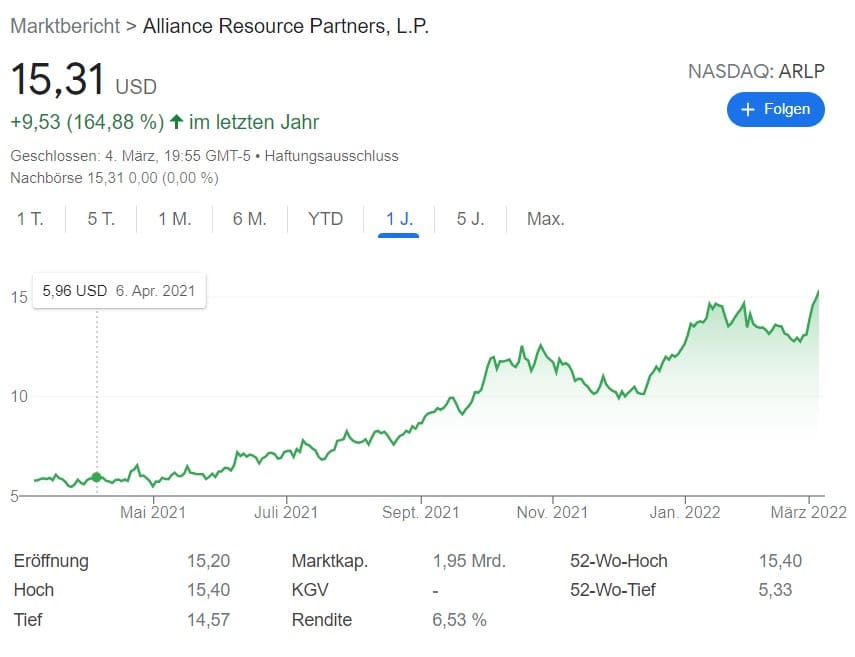Click the 52-Wo-Tief value 5,33
The height and width of the screenshot is (657, 855).
tap(775, 590)
